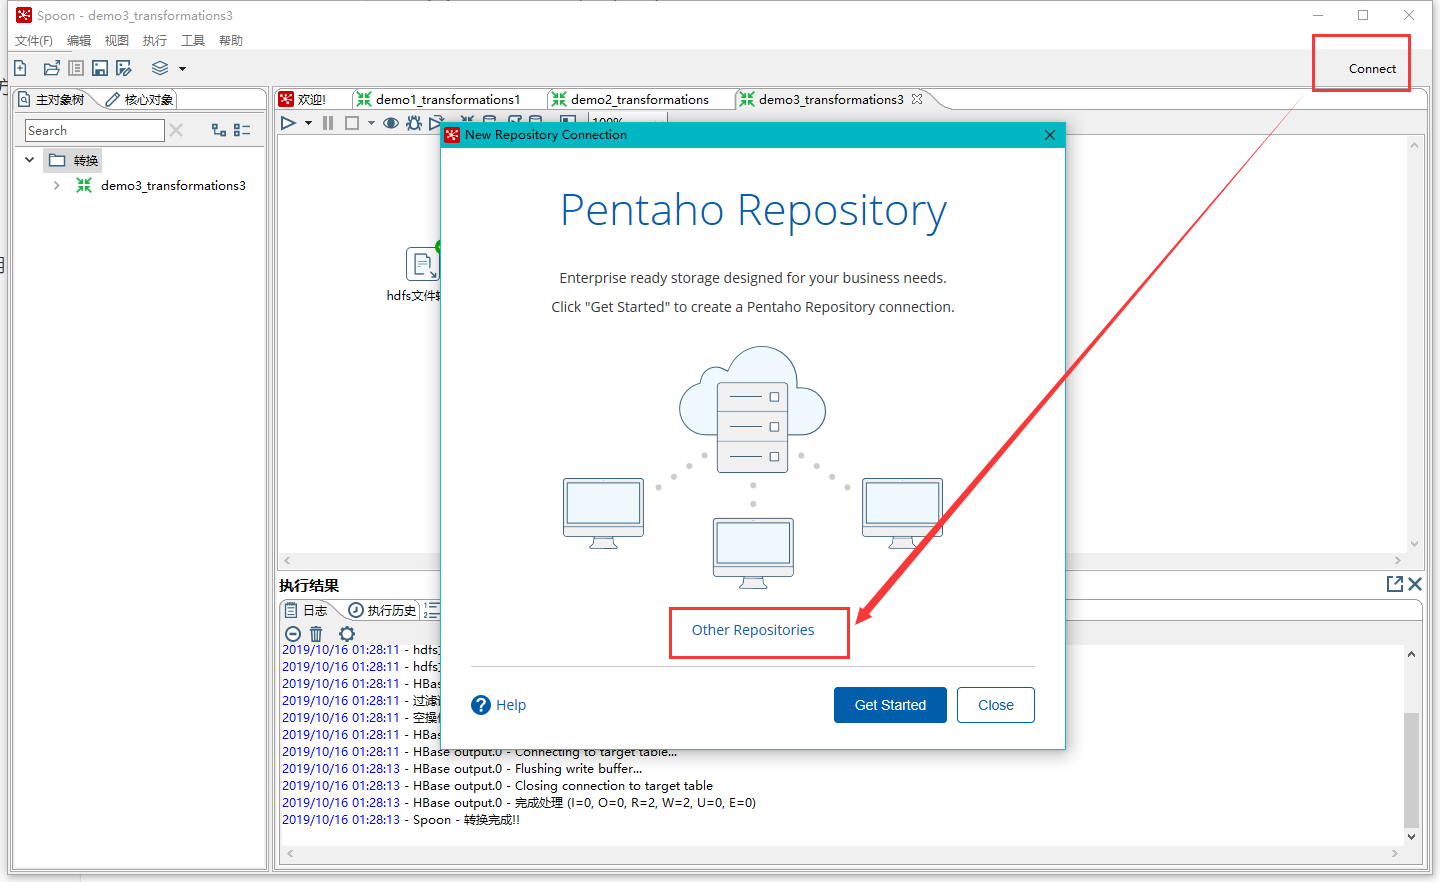Click the Connect button at top right
The width and height of the screenshot is (1440, 882).
pyautogui.click(x=1372, y=69)
